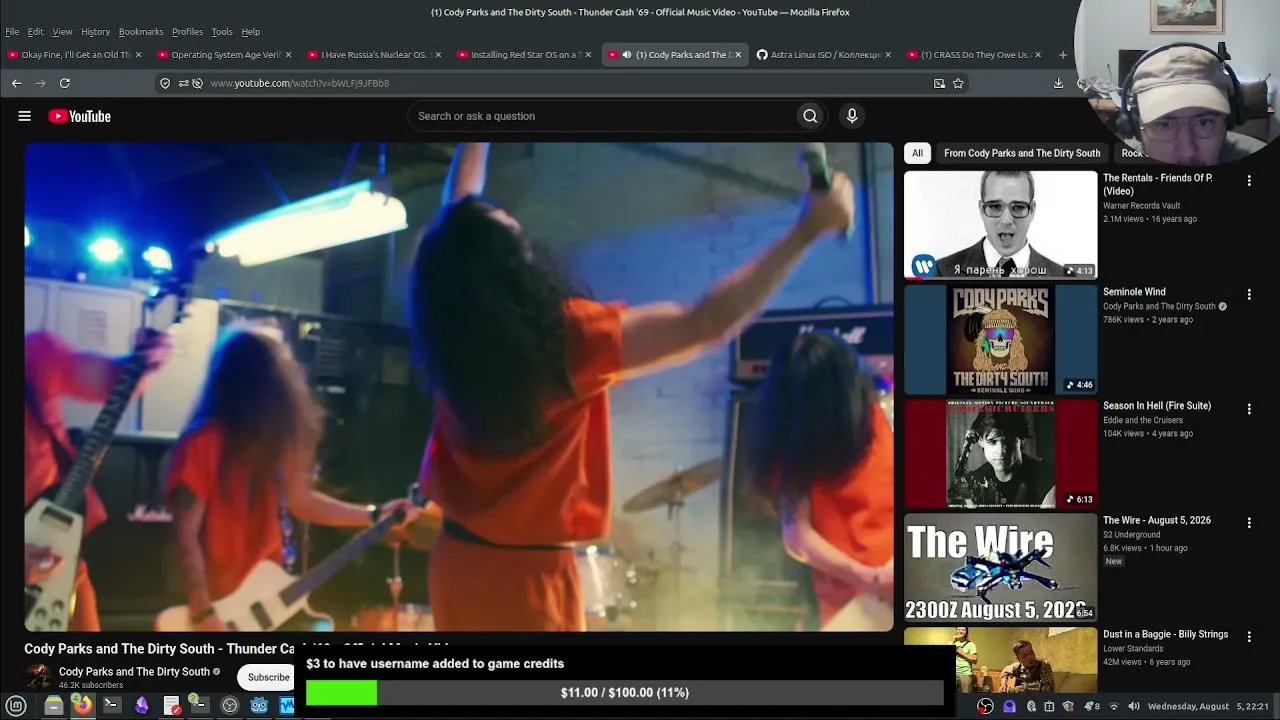The width and height of the screenshot is (1280, 720).
Task: Pause the Thunder Cash '69 video player
Action: pos(459,387)
